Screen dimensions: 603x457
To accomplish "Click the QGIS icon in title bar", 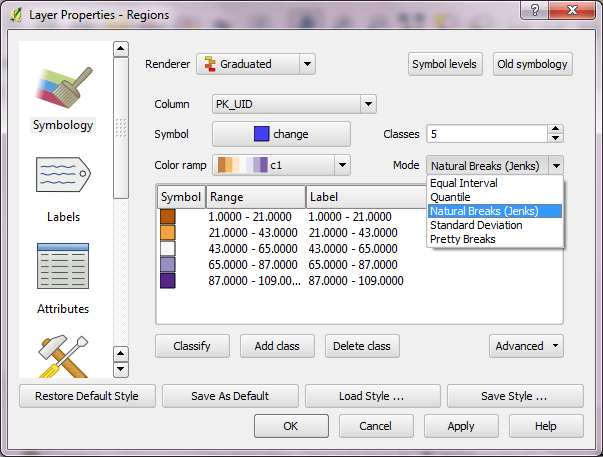I will pos(14,15).
